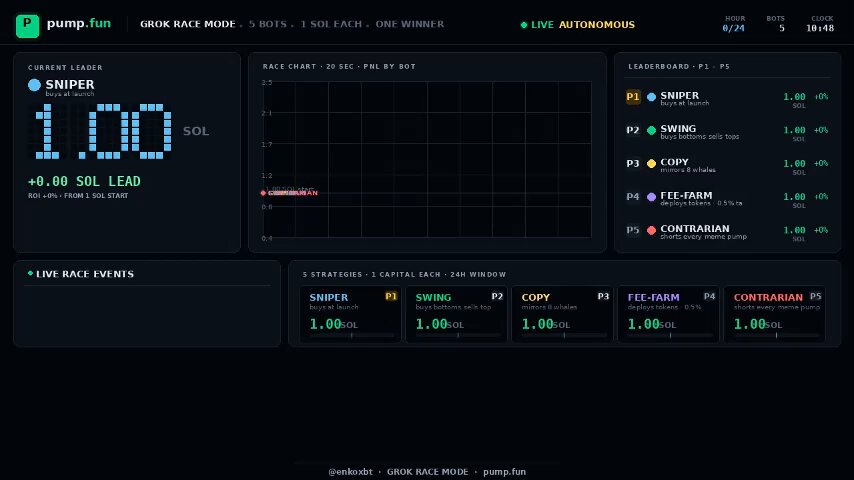
Task: Click the progress bar under the Contrarian card
Action: 776,336
